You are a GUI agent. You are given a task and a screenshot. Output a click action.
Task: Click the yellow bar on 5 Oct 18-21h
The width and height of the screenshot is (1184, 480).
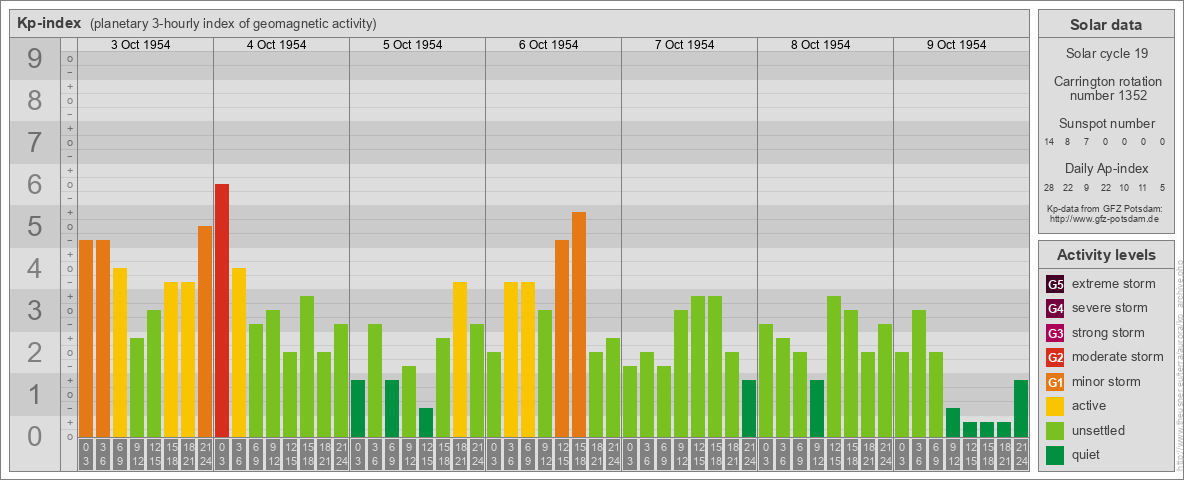point(460,359)
